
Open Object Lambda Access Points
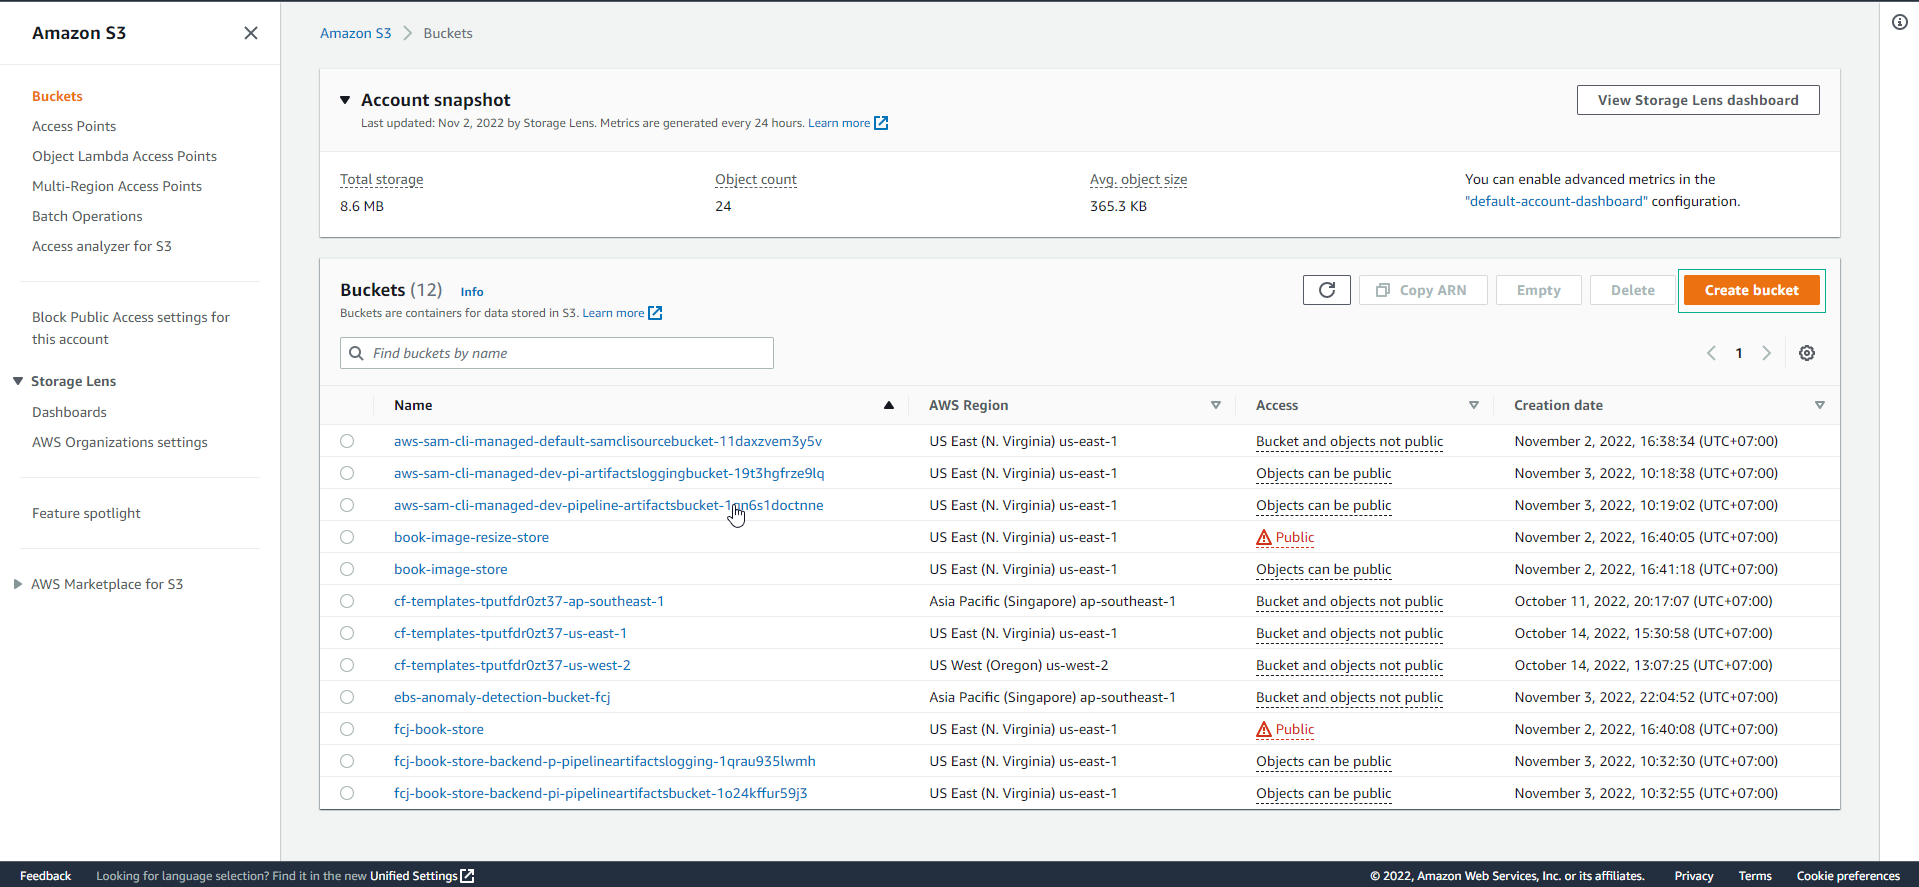[x=124, y=156]
